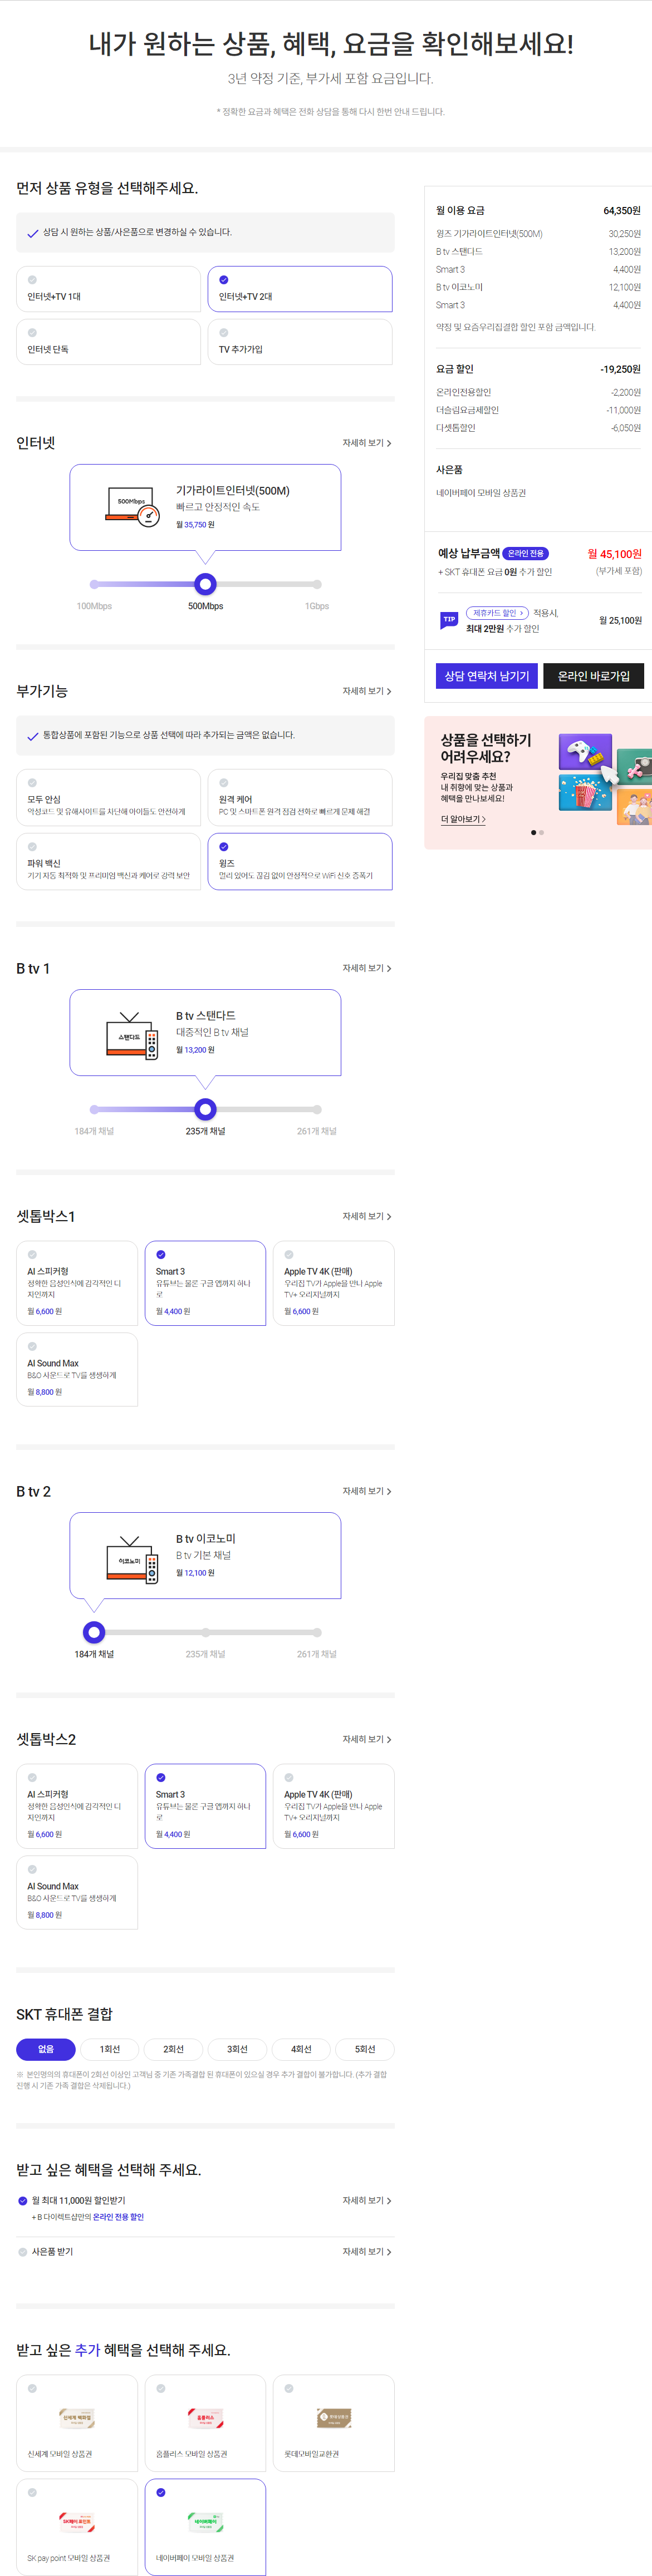This screenshot has height=2576, width=652.
Task: Pick 4회선 phone bundle tab
Action: pyautogui.click(x=301, y=2049)
